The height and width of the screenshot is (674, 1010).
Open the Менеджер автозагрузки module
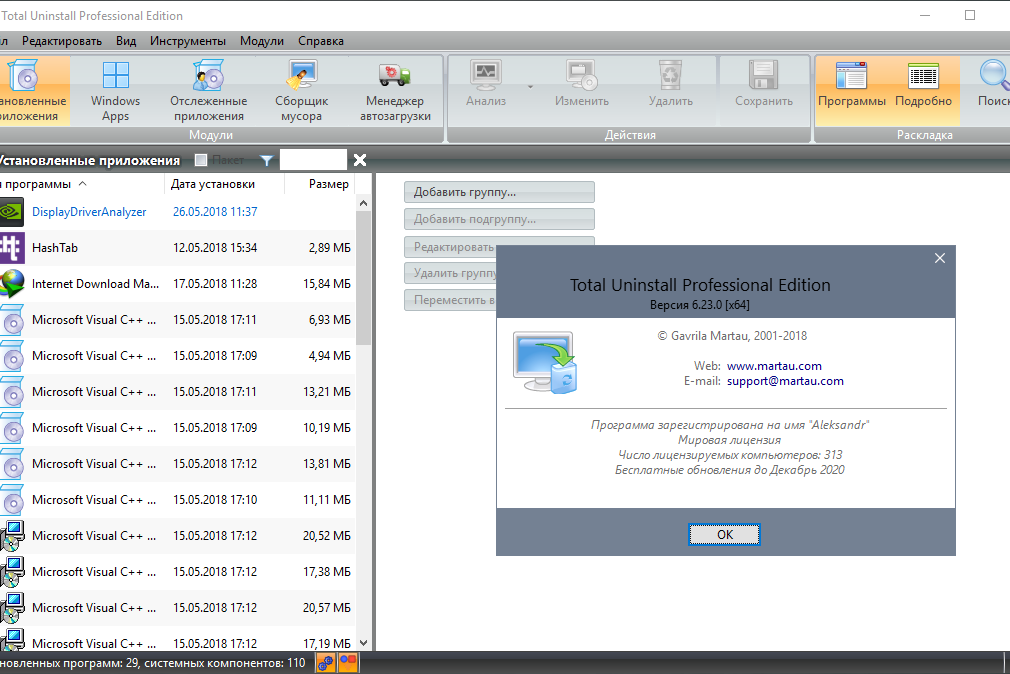(x=395, y=91)
